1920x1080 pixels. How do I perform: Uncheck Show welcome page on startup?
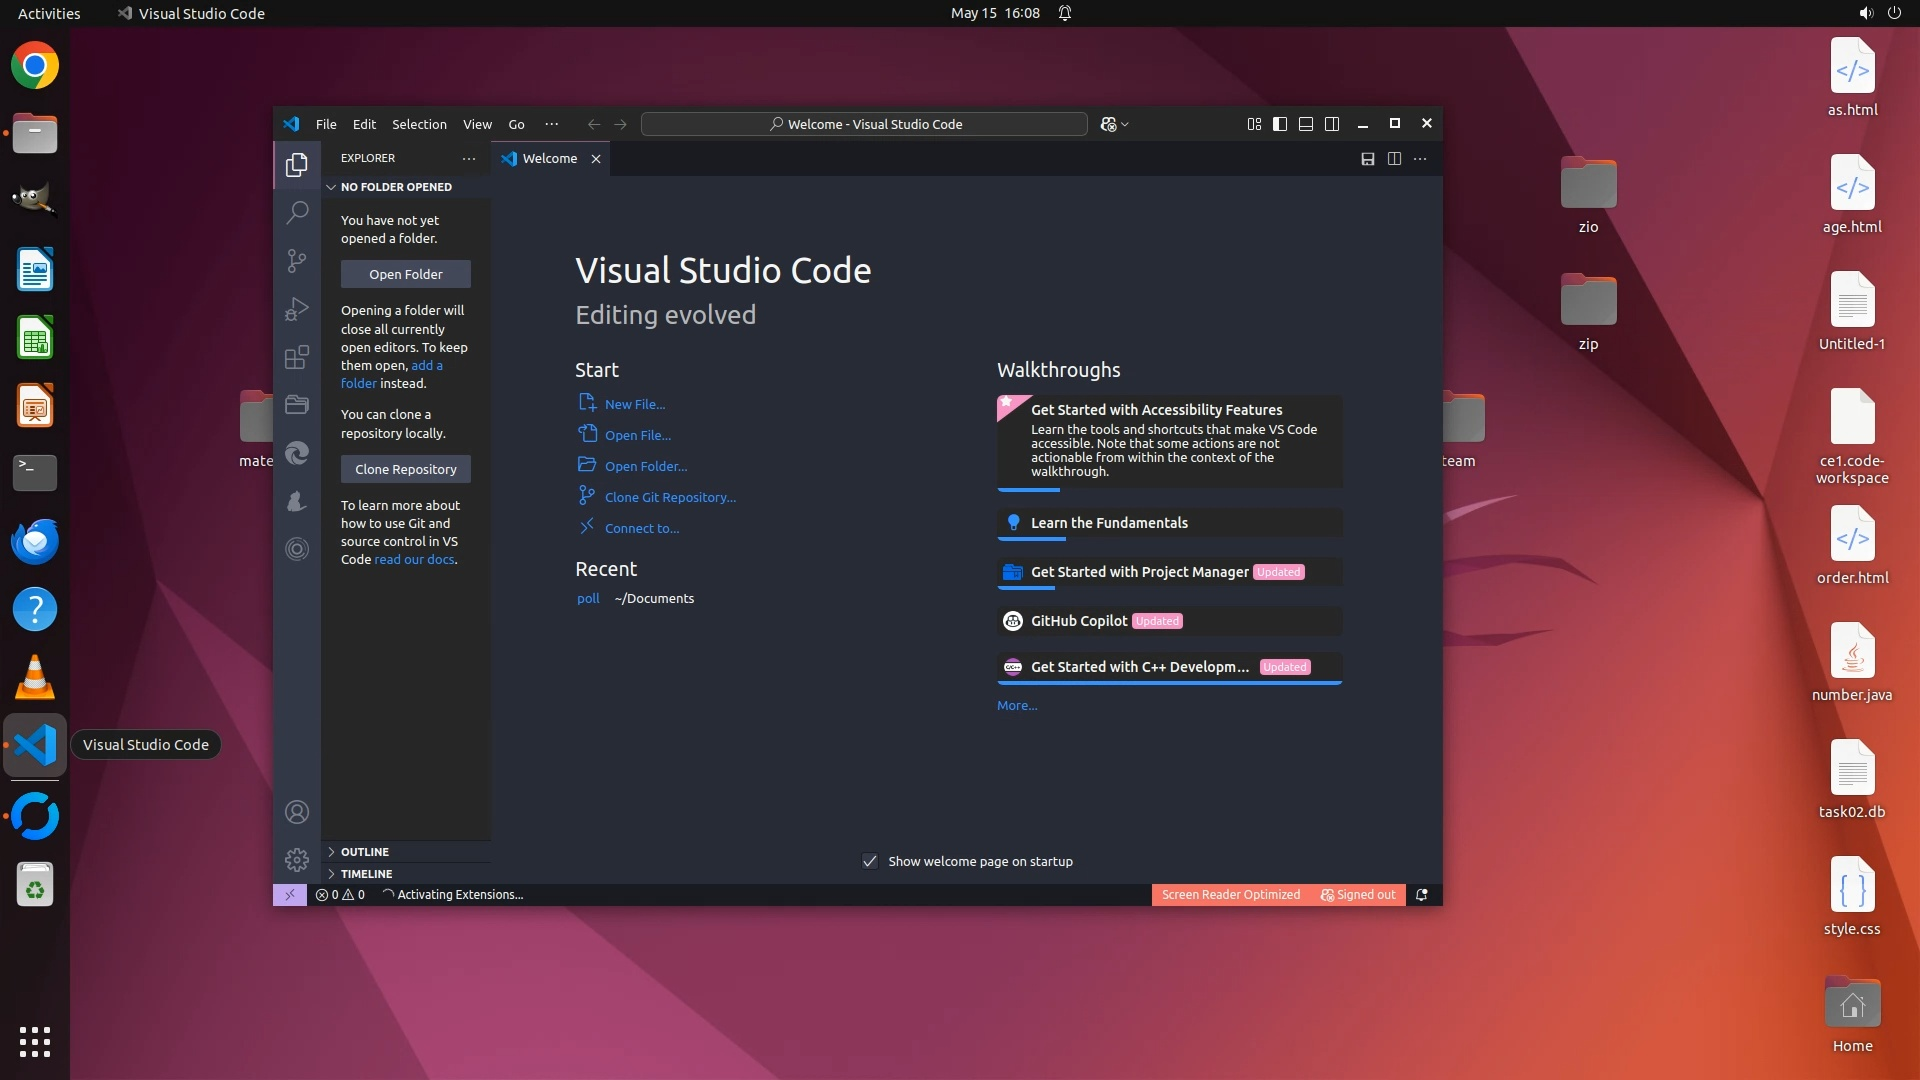coord(870,861)
